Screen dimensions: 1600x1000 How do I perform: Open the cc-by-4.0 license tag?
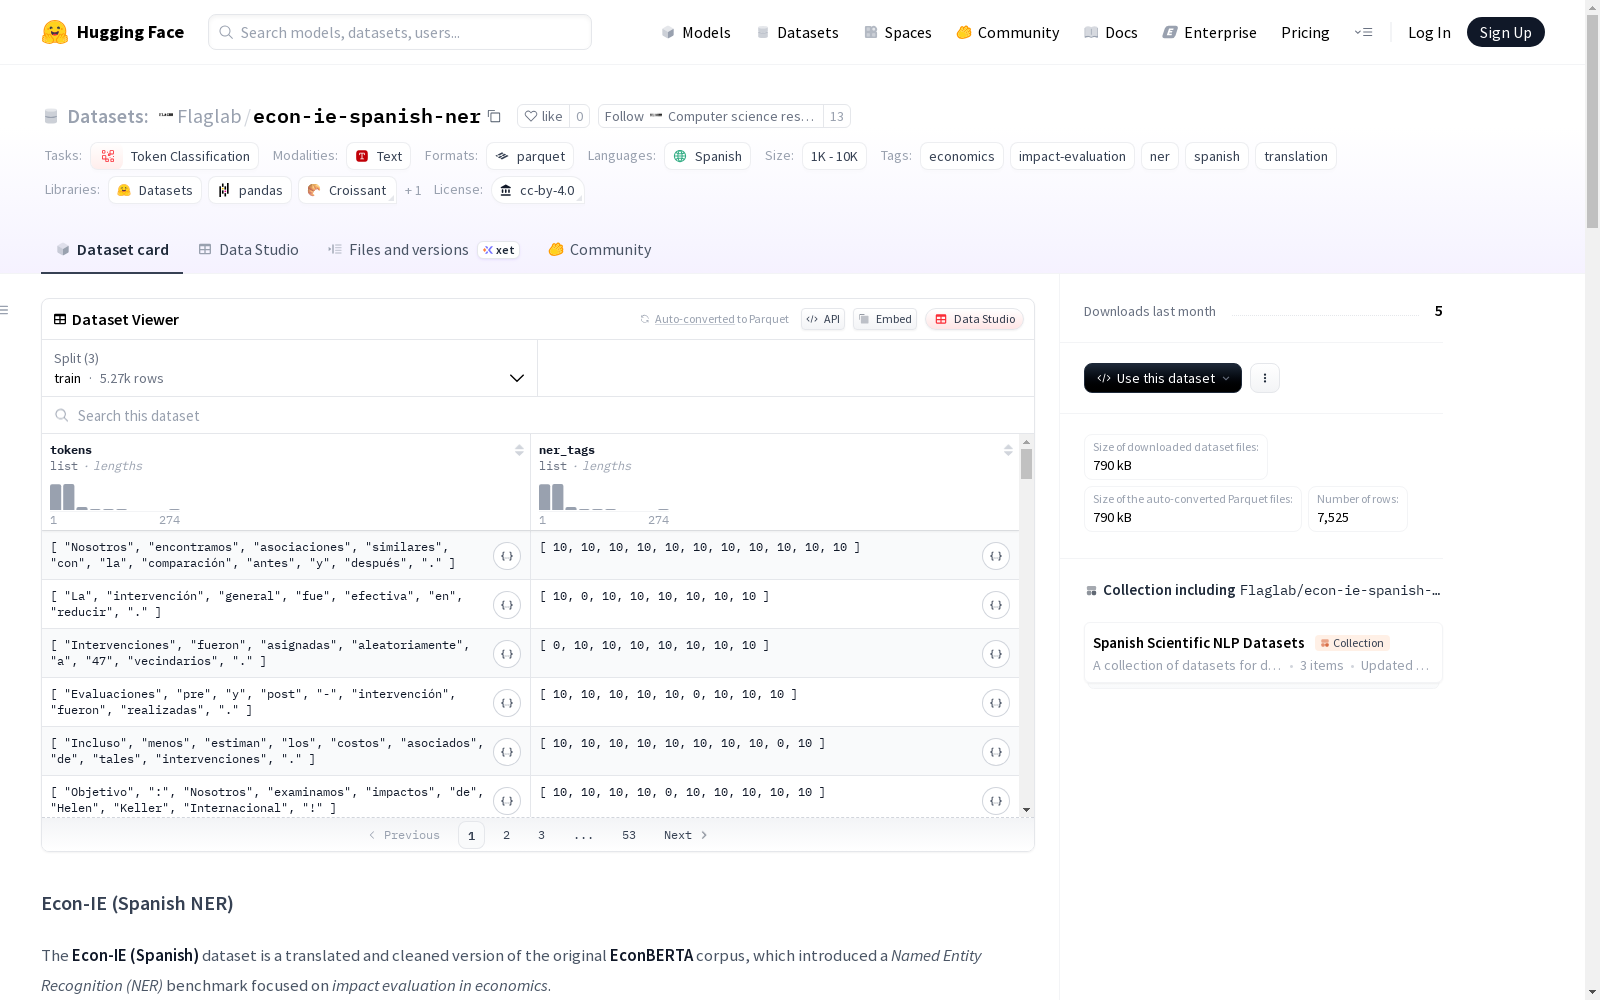coord(538,190)
